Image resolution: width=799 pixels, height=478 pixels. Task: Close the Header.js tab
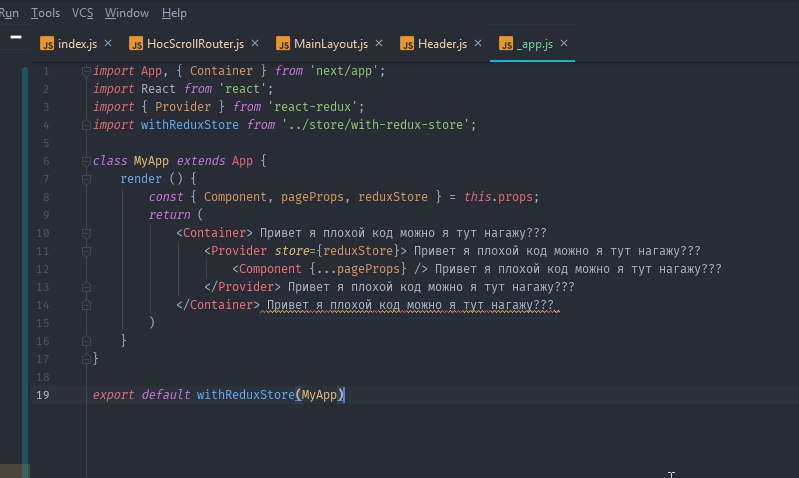click(x=477, y=43)
